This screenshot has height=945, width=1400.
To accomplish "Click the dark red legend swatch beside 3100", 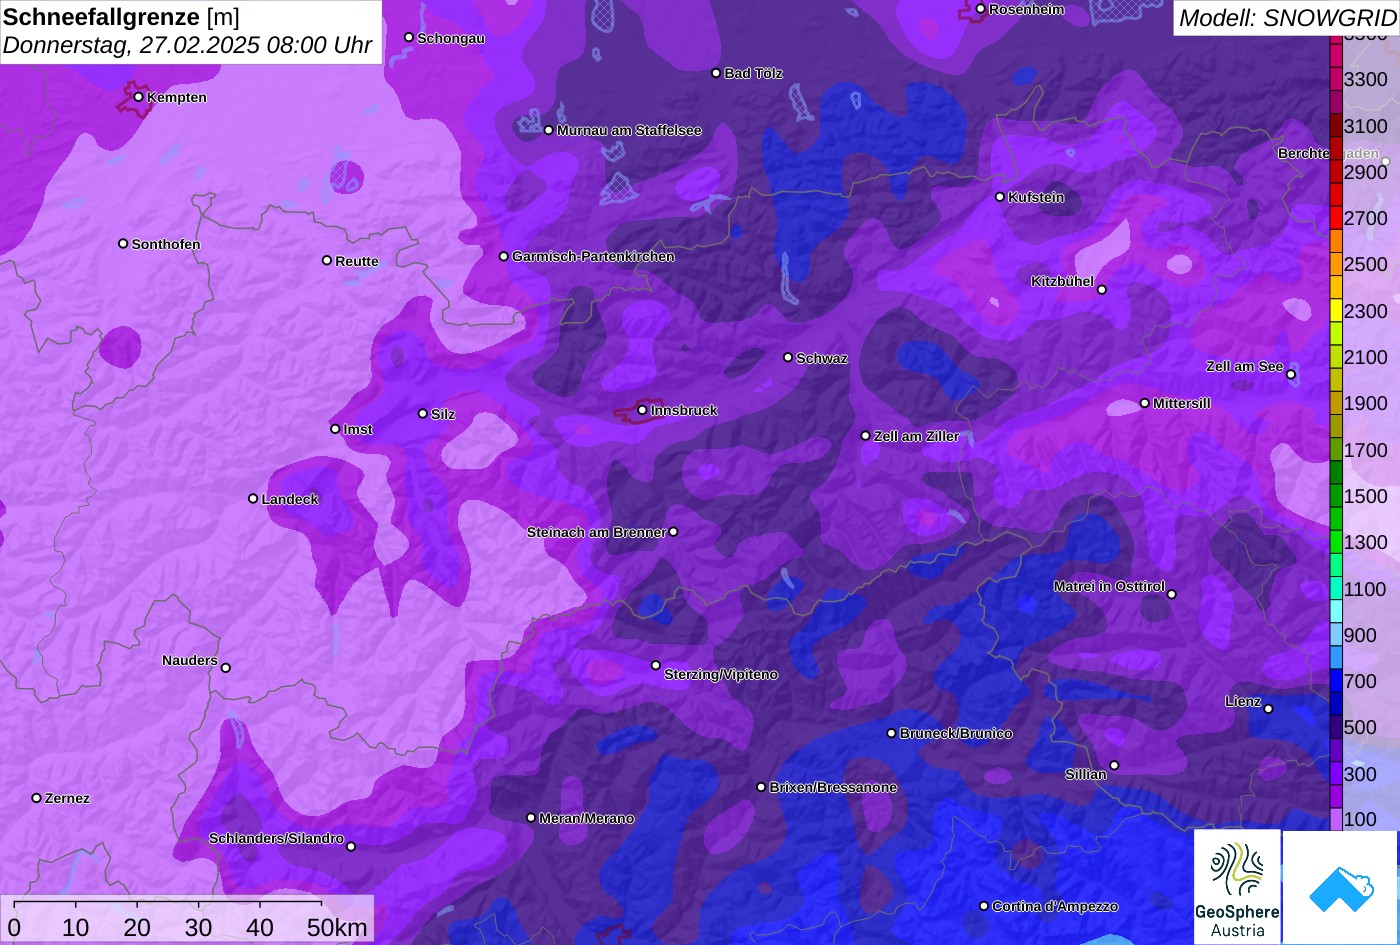I will click(x=1336, y=126).
